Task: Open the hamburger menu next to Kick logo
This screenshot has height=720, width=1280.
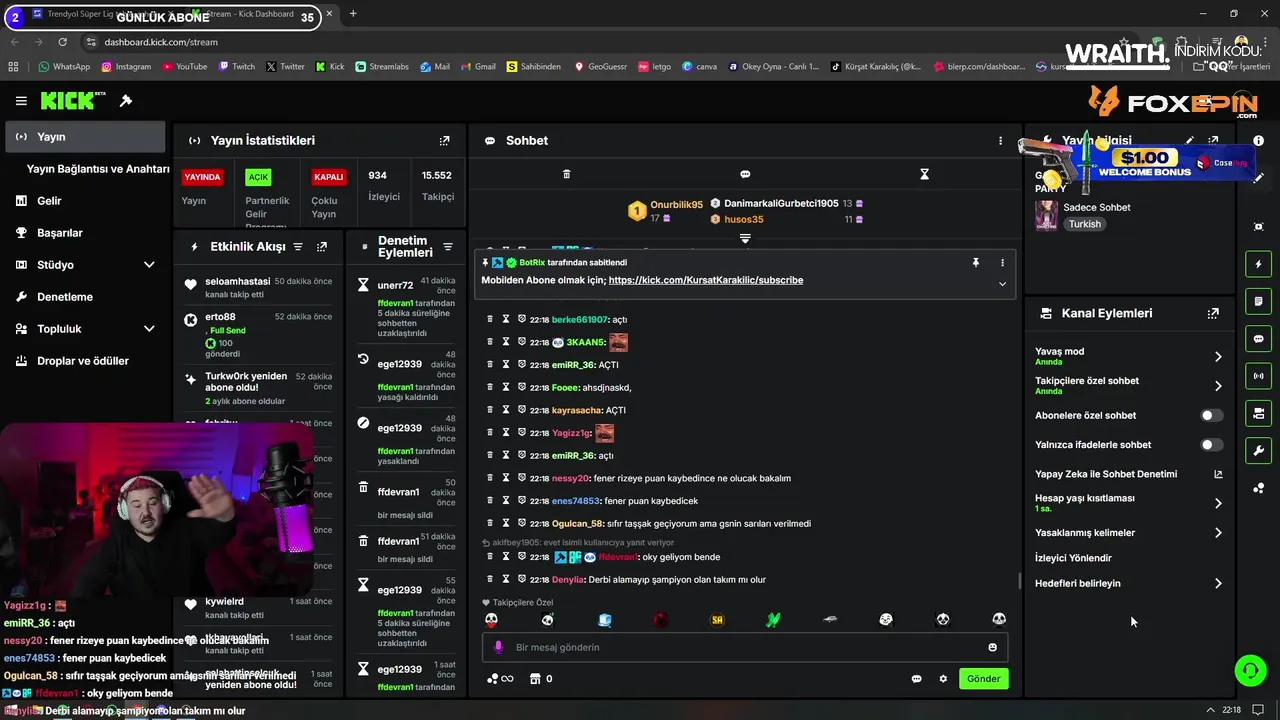Action: tap(21, 101)
